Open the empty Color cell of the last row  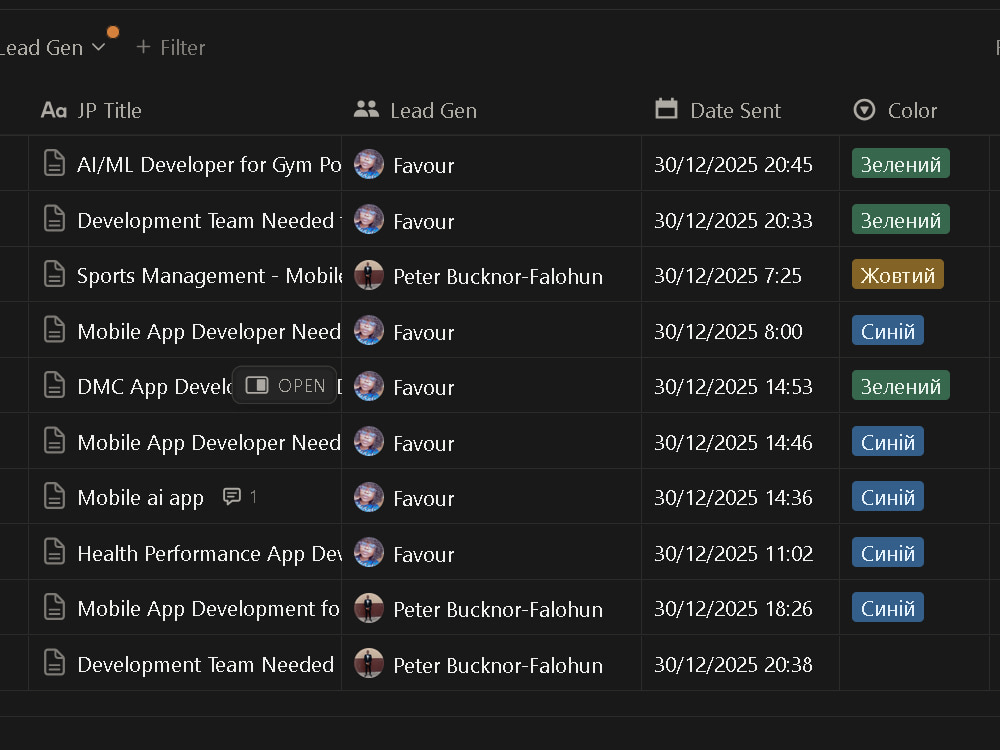(x=914, y=663)
